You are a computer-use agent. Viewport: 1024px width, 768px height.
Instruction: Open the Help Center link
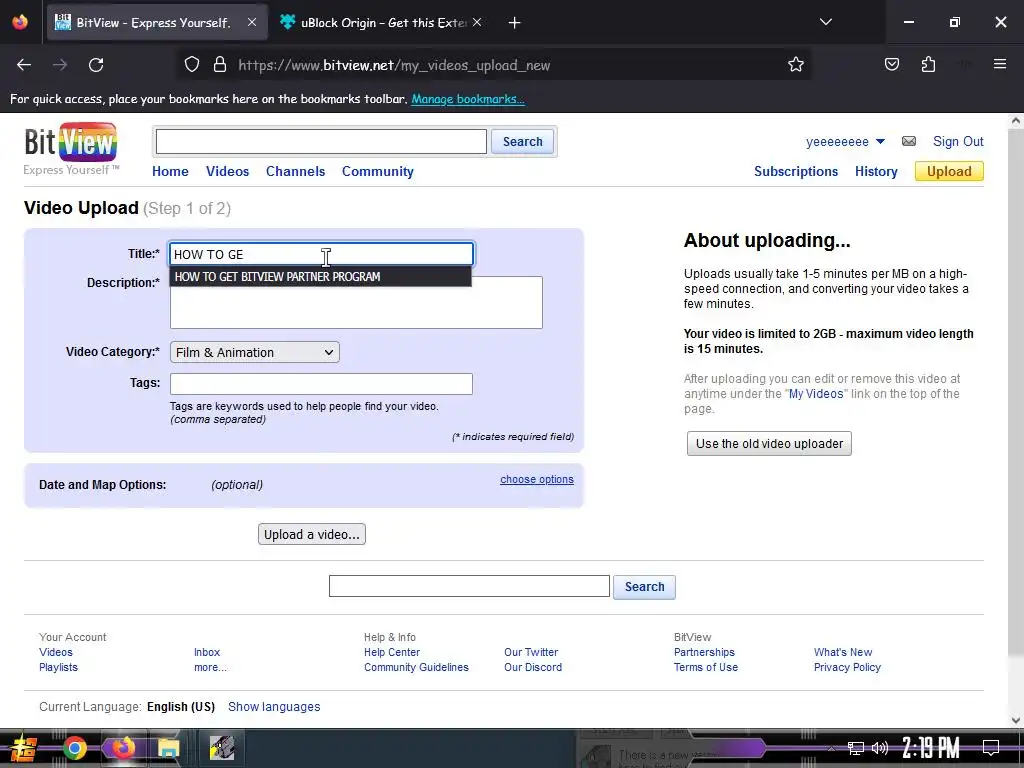392,652
